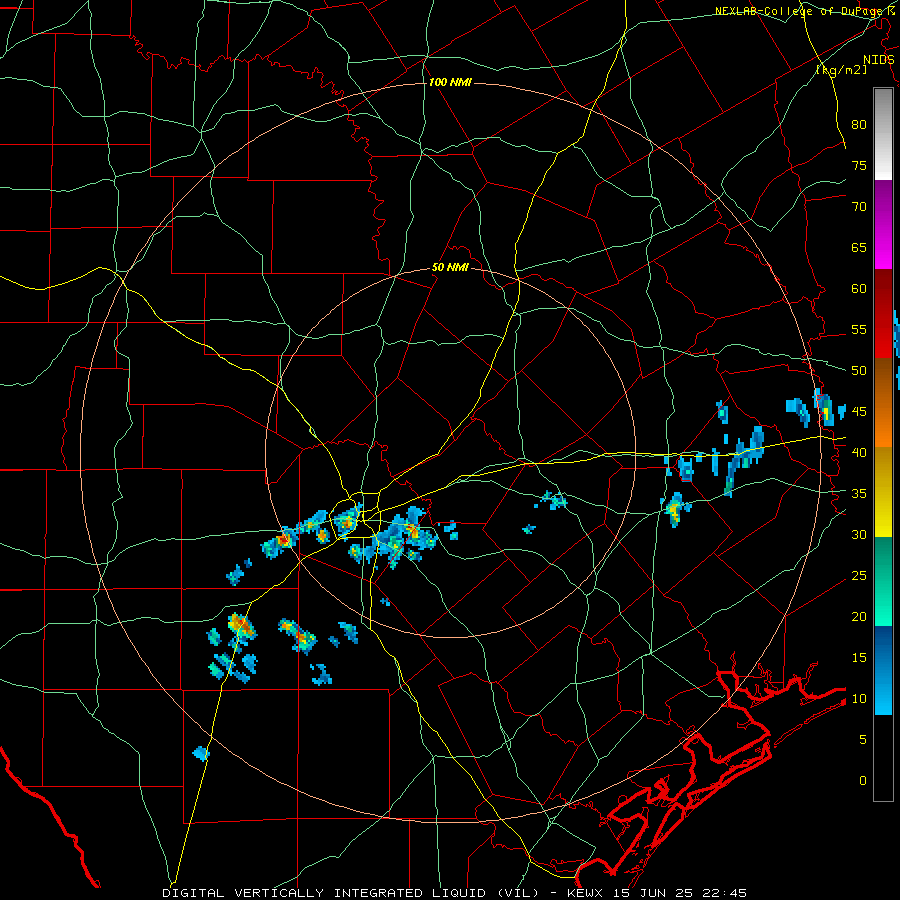Click the legend value 55

(x=859, y=329)
